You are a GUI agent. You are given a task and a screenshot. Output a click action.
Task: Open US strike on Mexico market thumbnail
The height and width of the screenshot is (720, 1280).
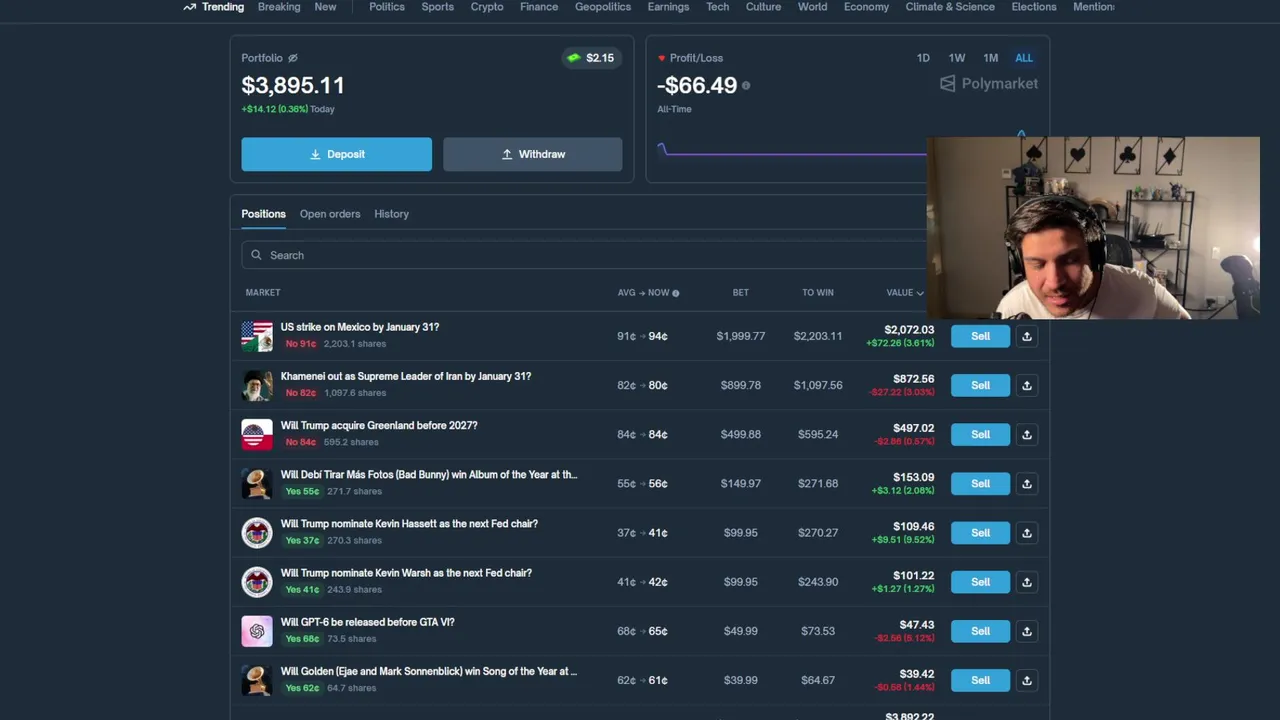click(257, 336)
